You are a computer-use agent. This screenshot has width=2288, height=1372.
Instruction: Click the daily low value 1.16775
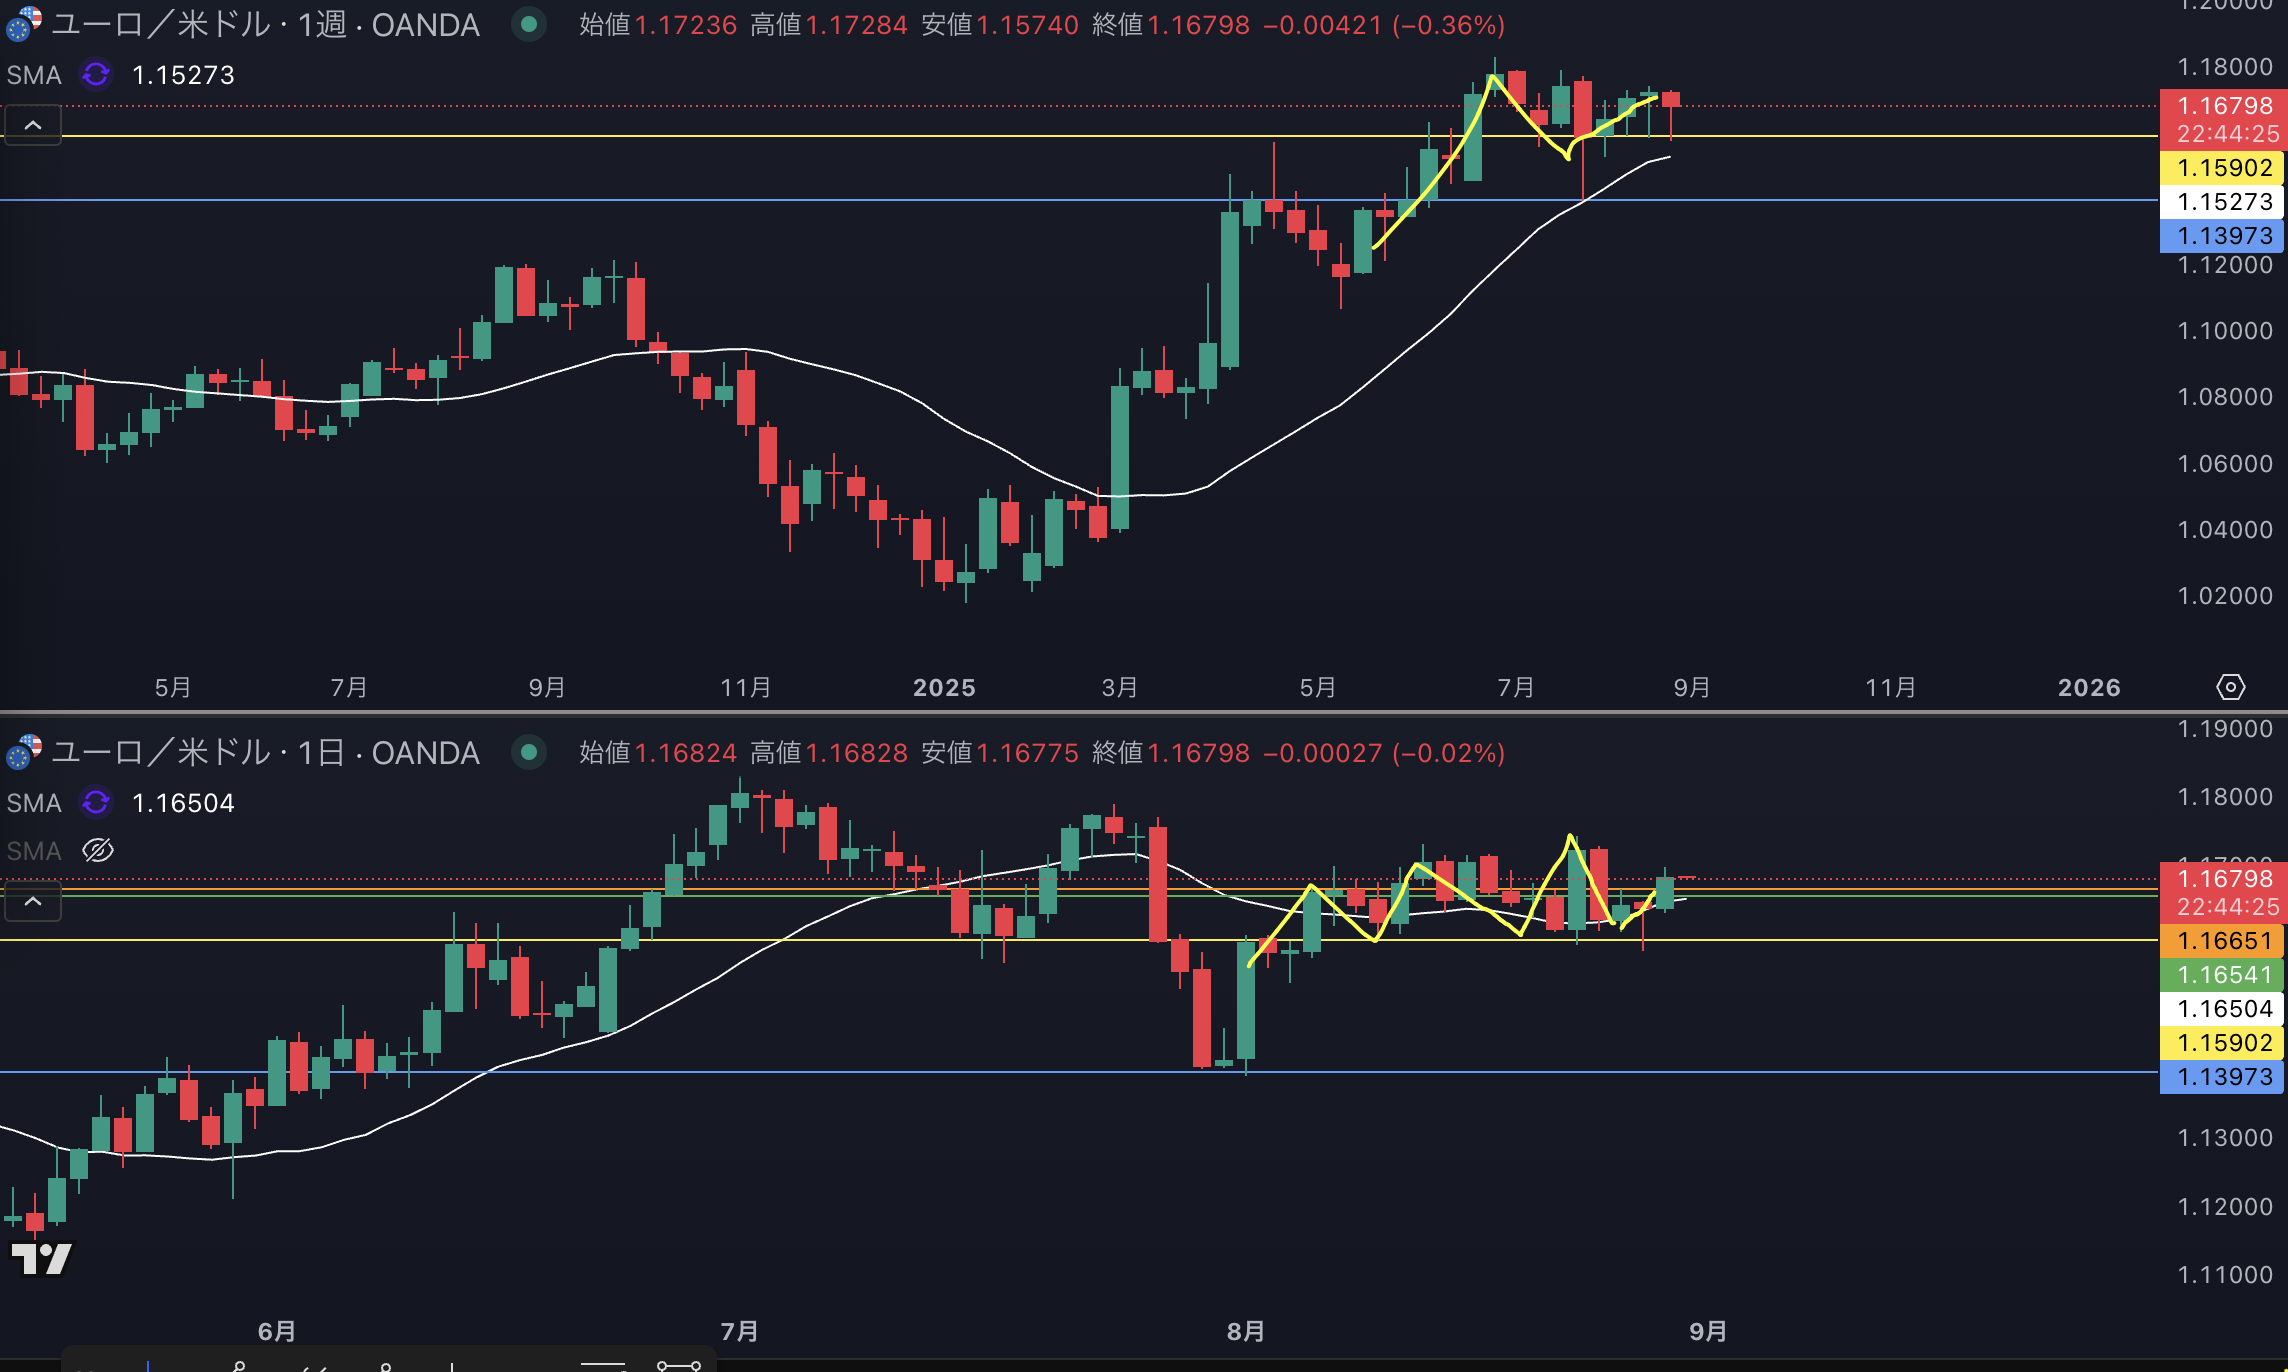click(x=1028, y=753)
